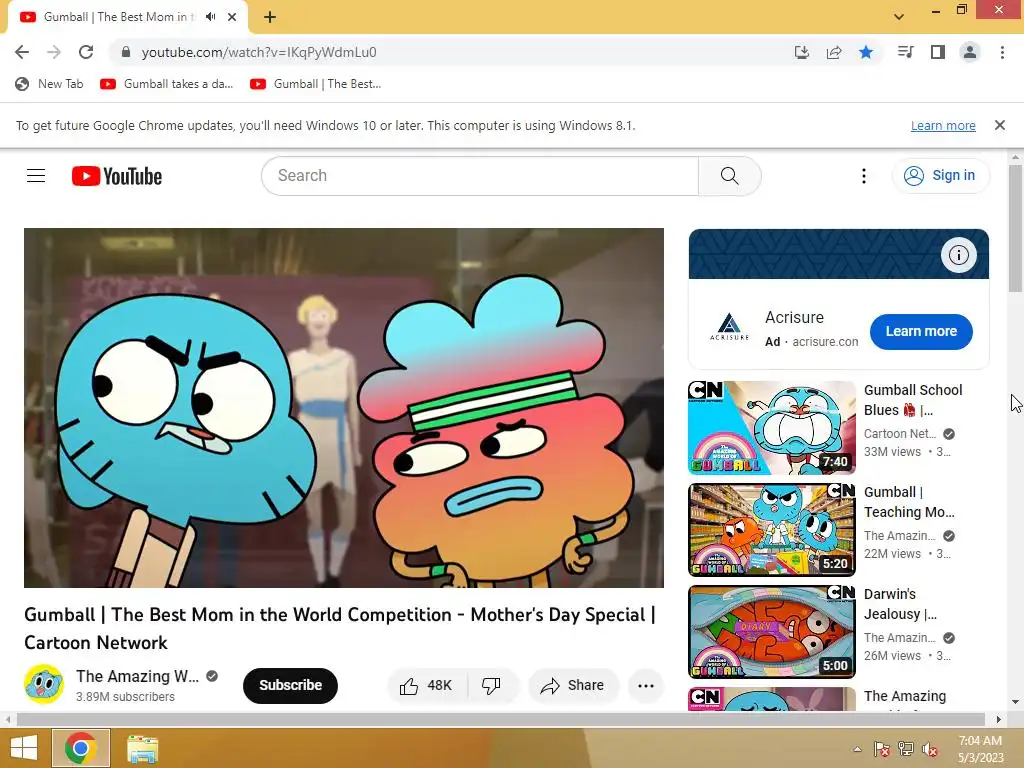Open New Tab bookmark
Viewport: 1024px width, 768px height.
tap(50, 84)
